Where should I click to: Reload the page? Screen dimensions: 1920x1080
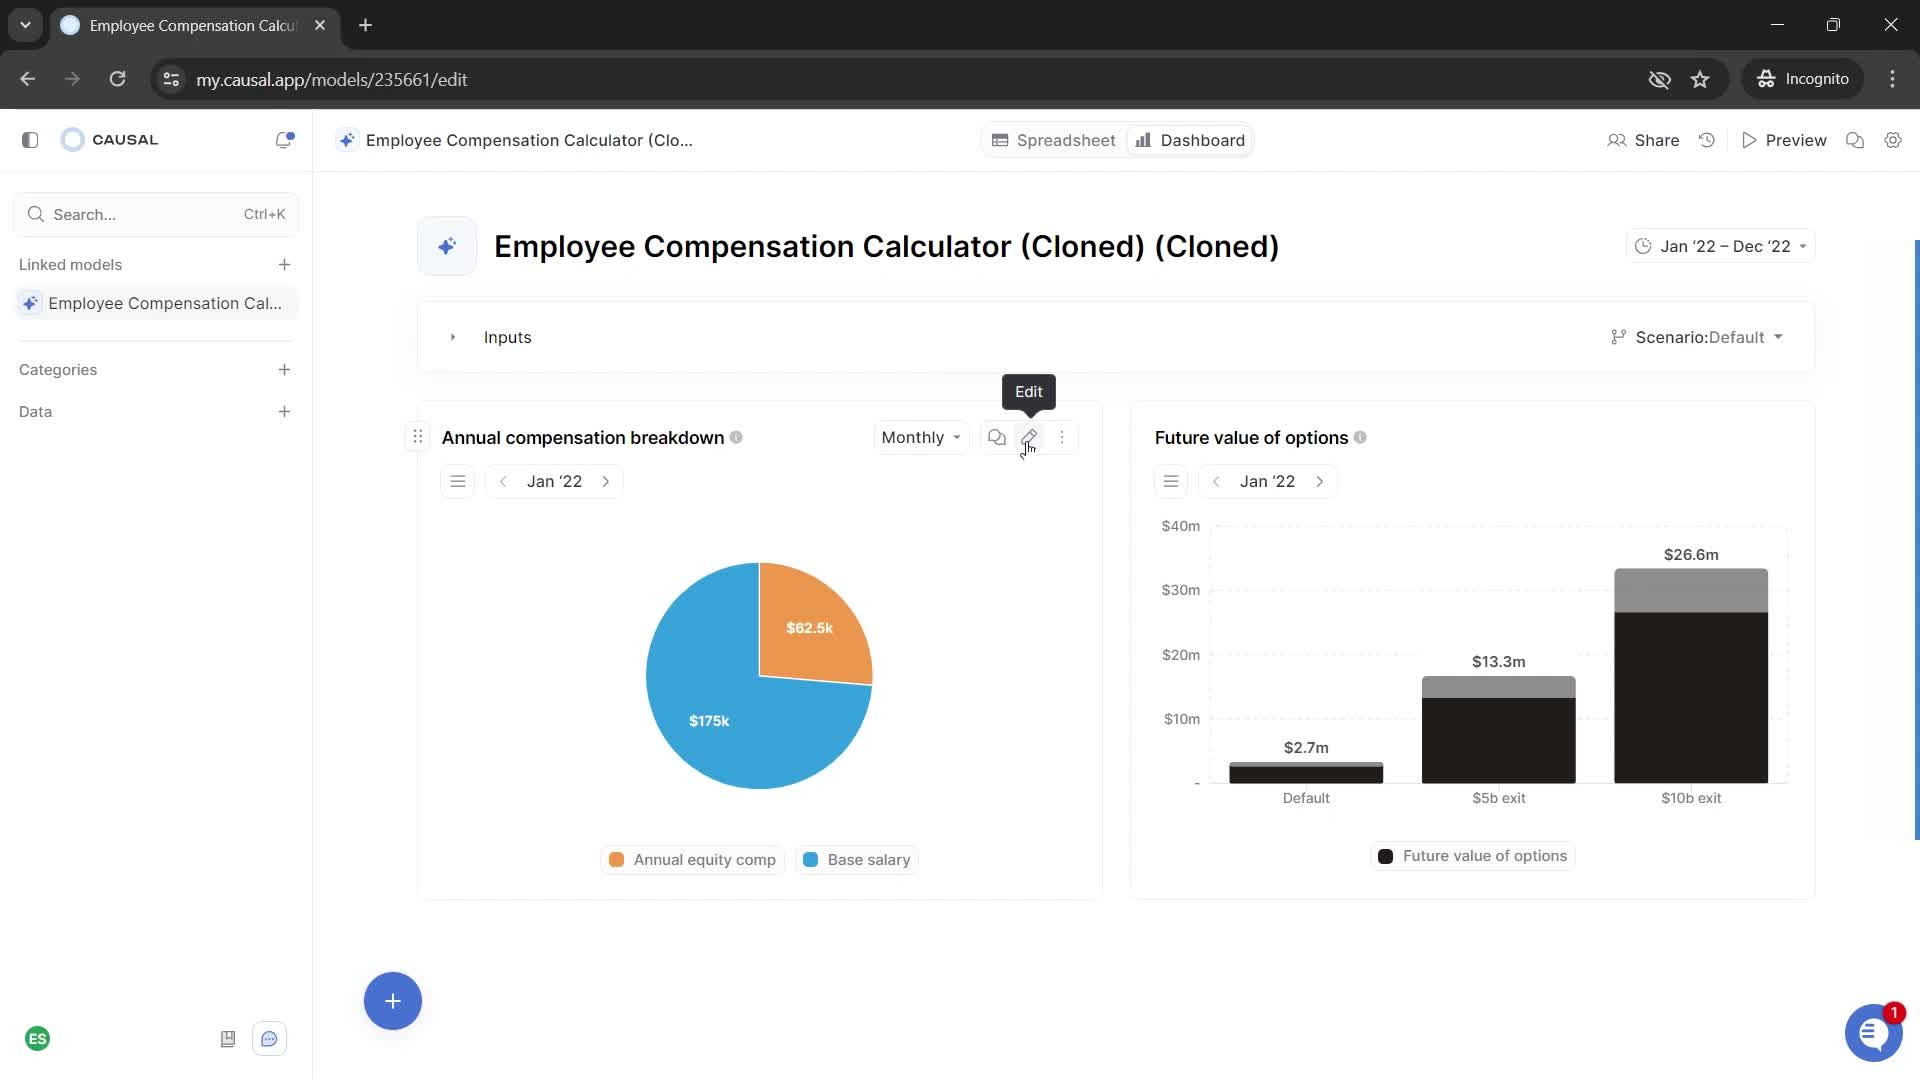click(x=118, y=79)
